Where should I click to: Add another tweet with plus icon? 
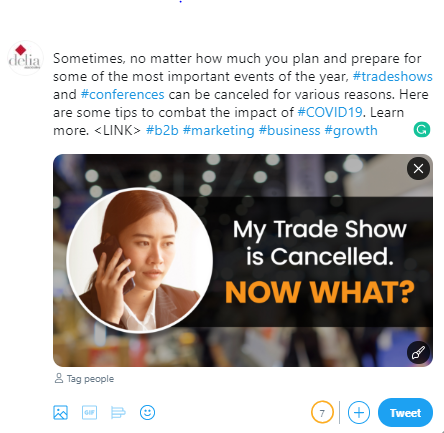click(359, 413)
